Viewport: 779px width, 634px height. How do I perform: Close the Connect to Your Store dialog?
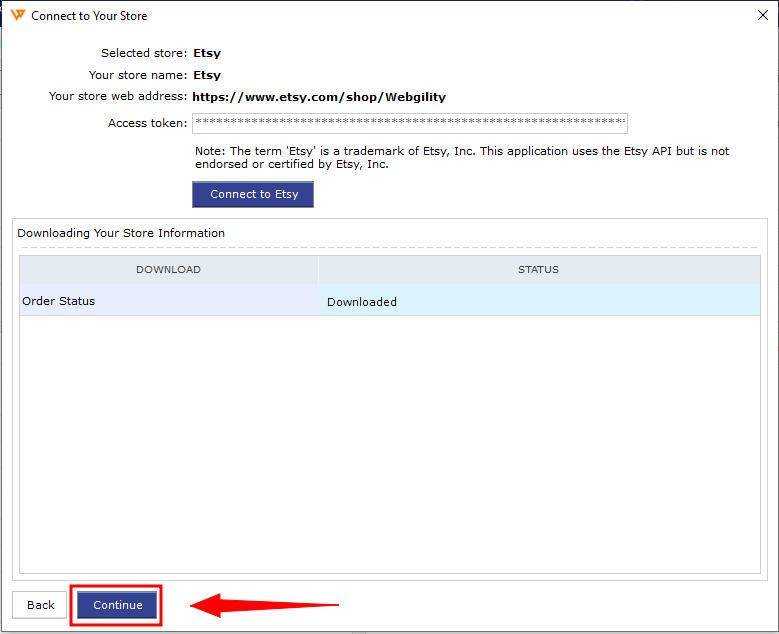(x=764, y=15)
